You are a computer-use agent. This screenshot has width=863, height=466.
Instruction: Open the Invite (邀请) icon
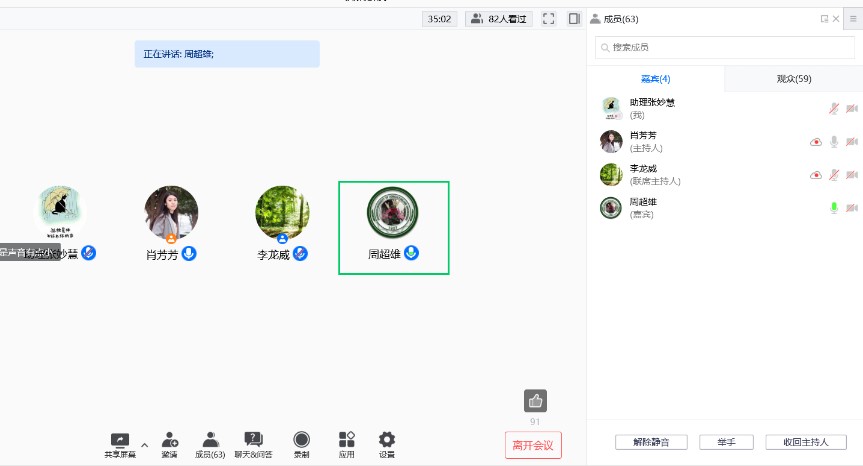169,440
